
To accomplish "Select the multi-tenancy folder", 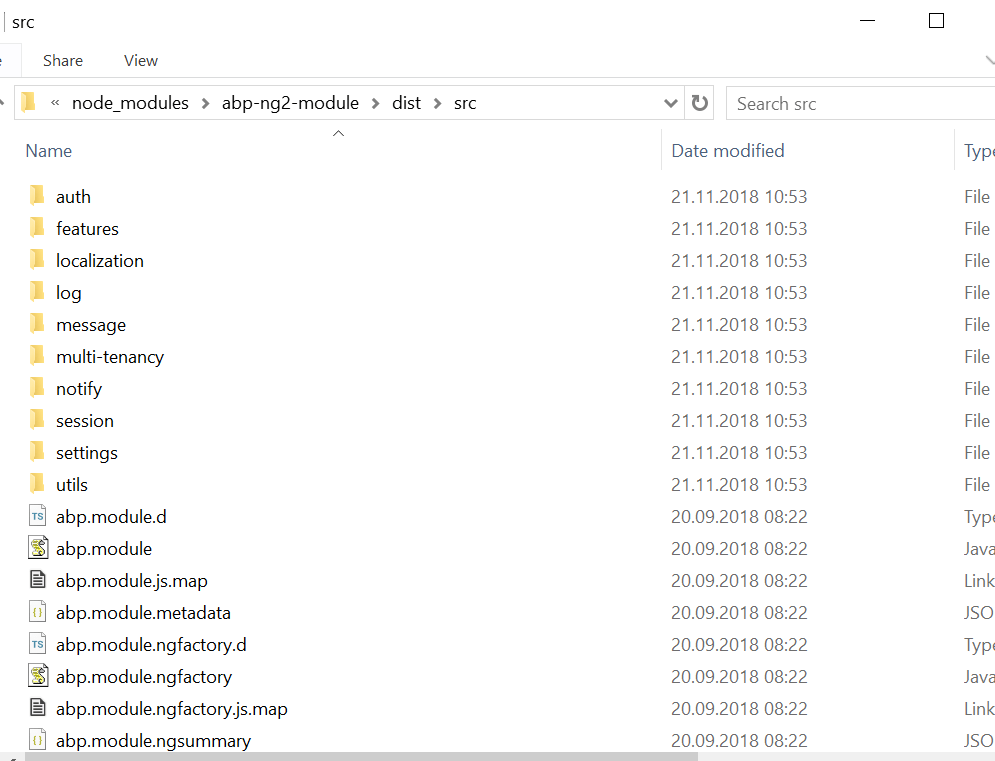I will coord(110,356).
